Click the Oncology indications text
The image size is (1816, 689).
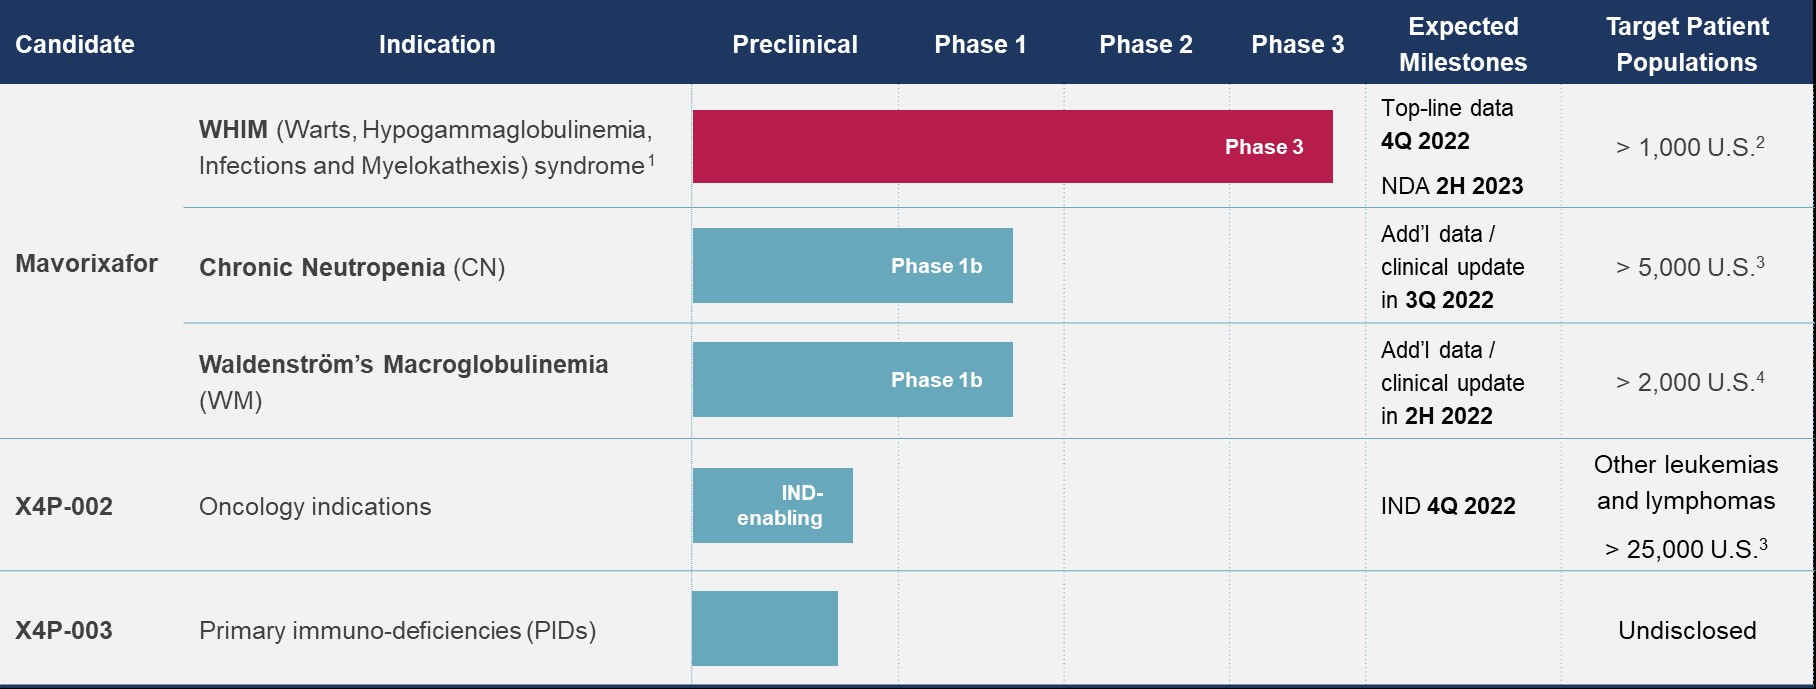[315, 507]
